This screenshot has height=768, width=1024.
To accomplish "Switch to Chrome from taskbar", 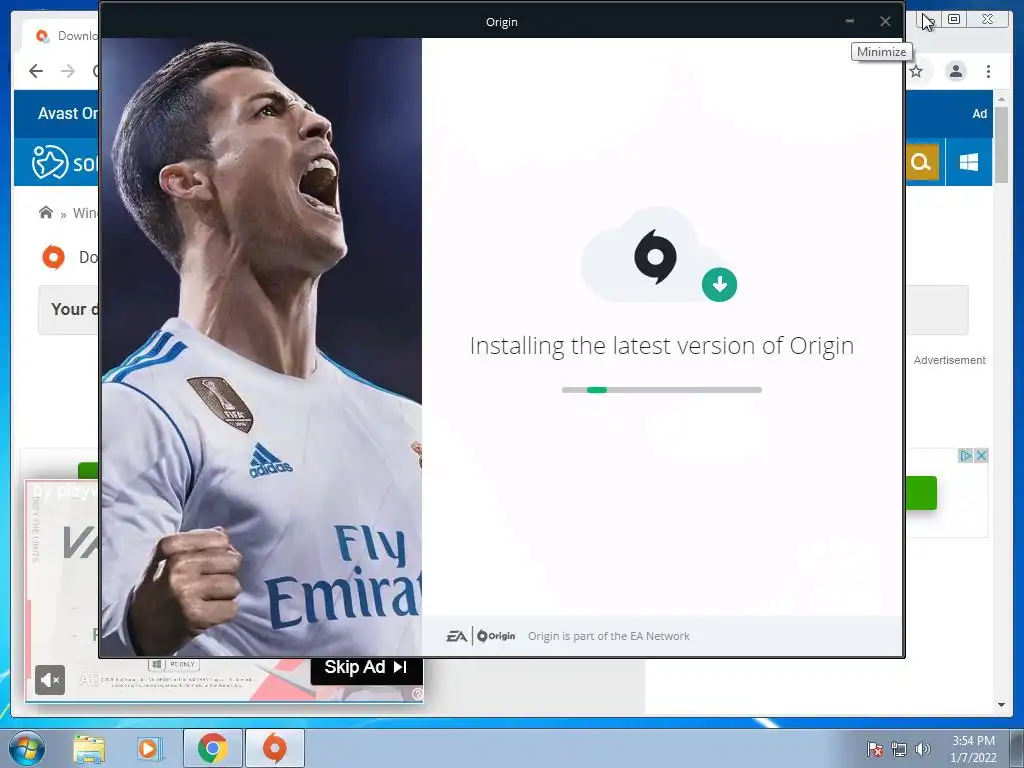I will (212, 748).
